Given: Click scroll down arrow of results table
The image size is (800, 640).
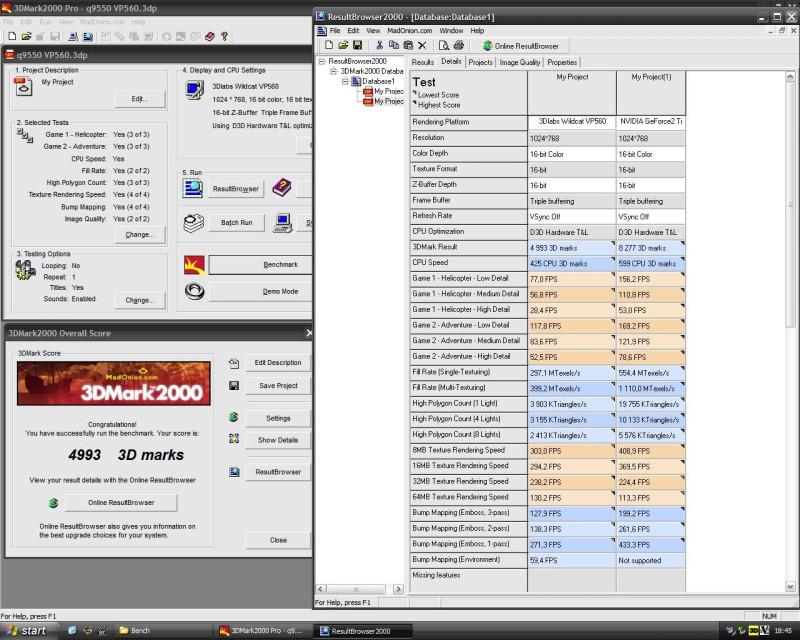Looking at the screenshot, I should [790, 586].
